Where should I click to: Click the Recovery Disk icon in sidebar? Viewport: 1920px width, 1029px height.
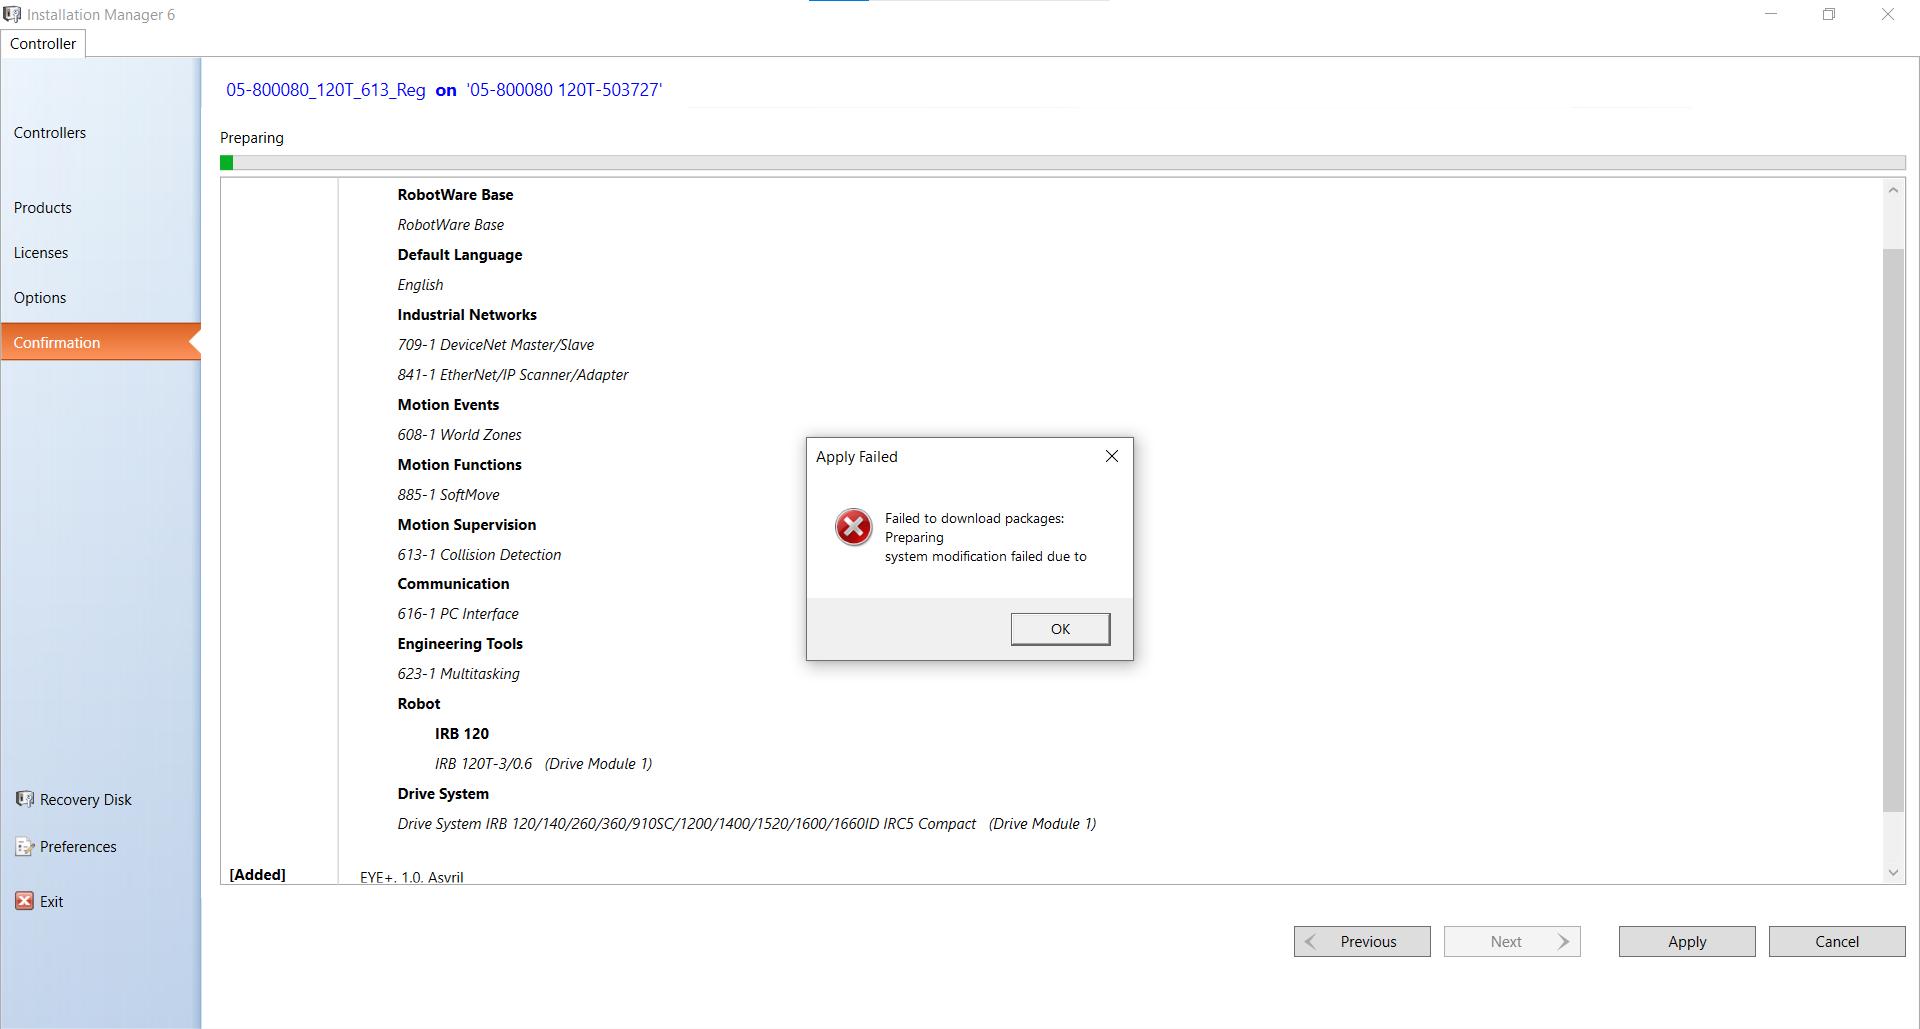[x=25, y=799]
